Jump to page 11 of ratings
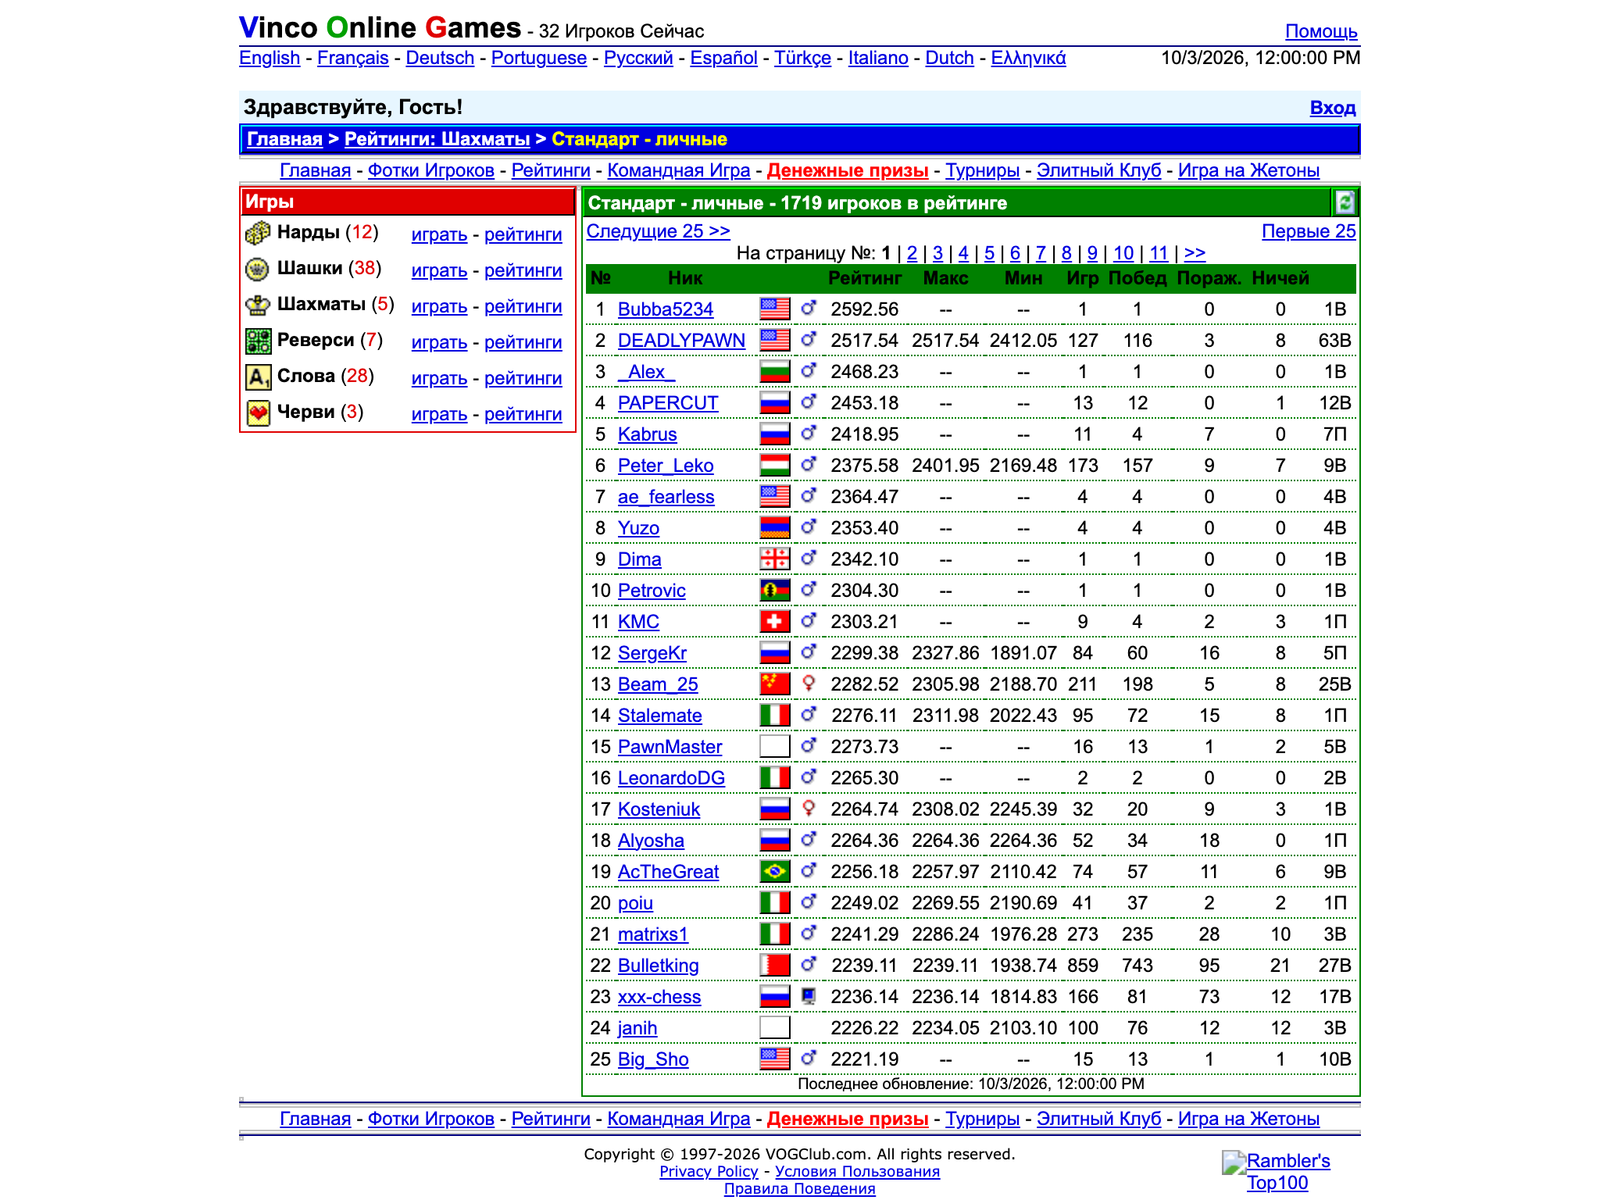 1159,253
